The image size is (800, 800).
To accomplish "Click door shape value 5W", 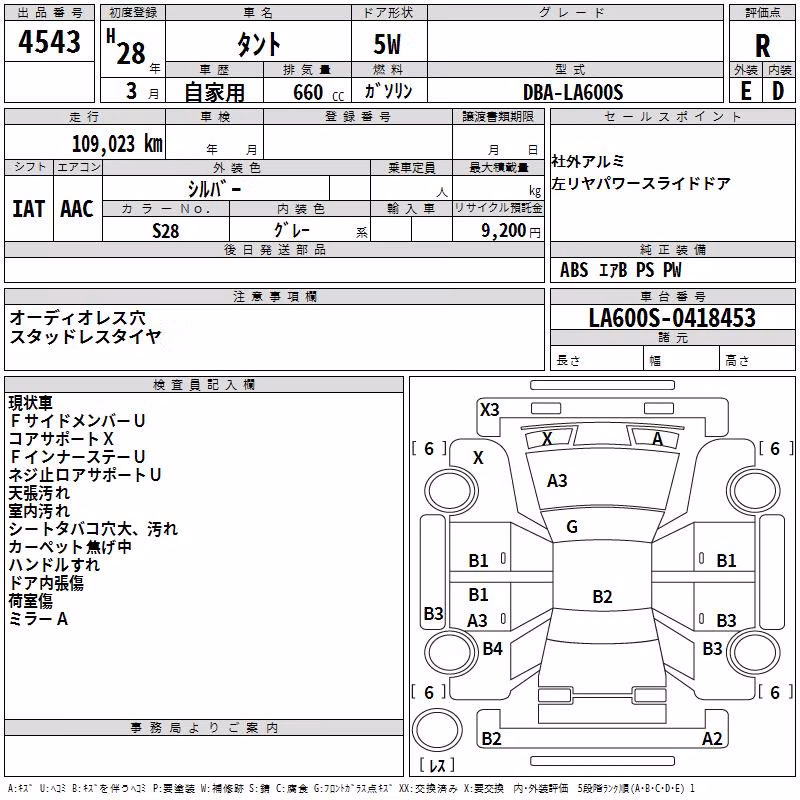I will (x=387, y=44).
